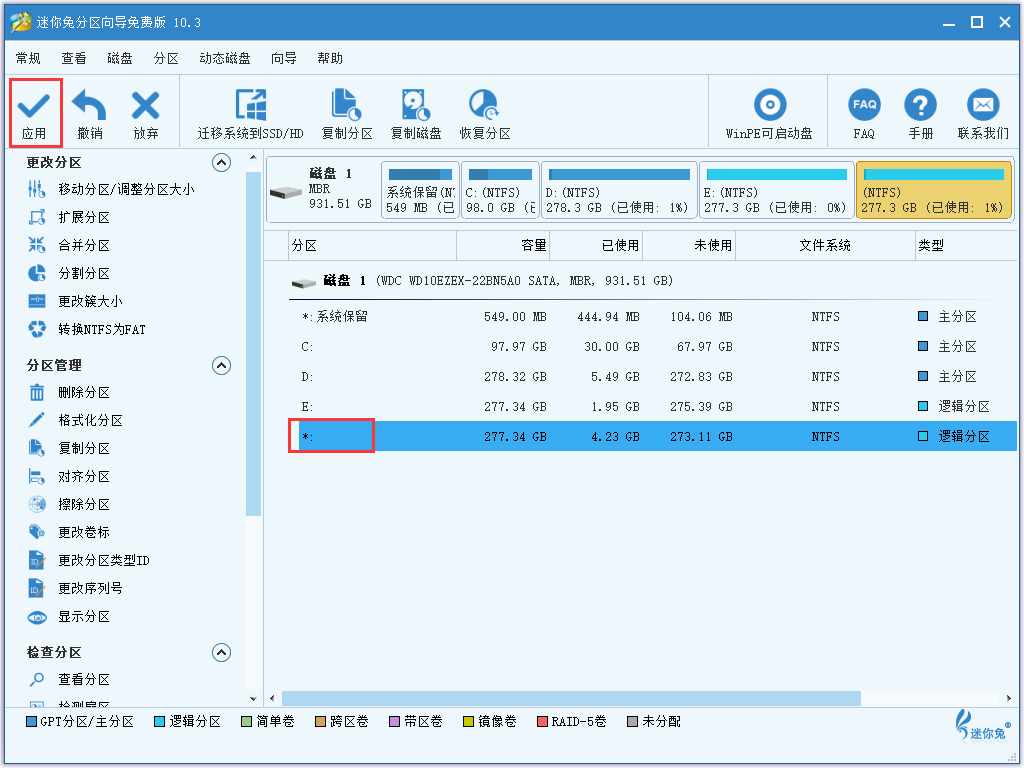Click the Discard (放弃) X icon
Screen dimensions: 1024x768
[x=145, y=106]
